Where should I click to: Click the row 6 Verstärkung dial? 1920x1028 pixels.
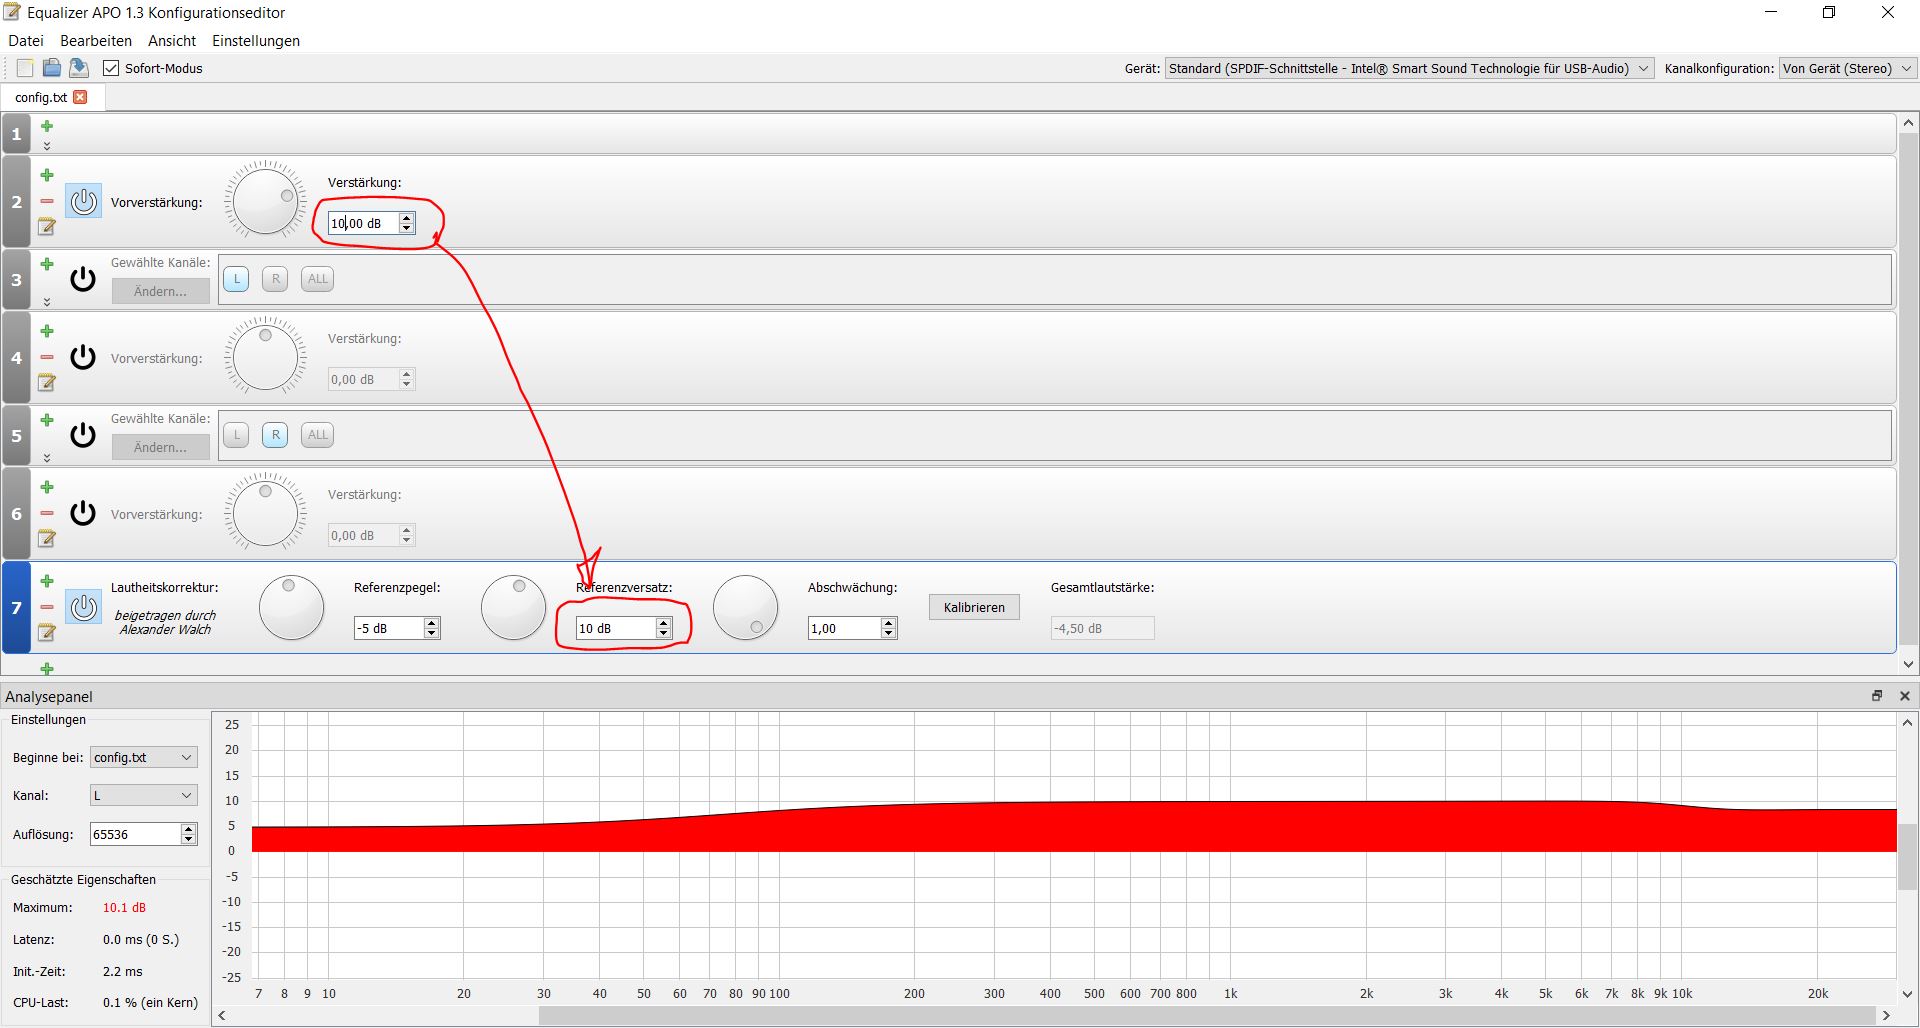pos(265,512)
